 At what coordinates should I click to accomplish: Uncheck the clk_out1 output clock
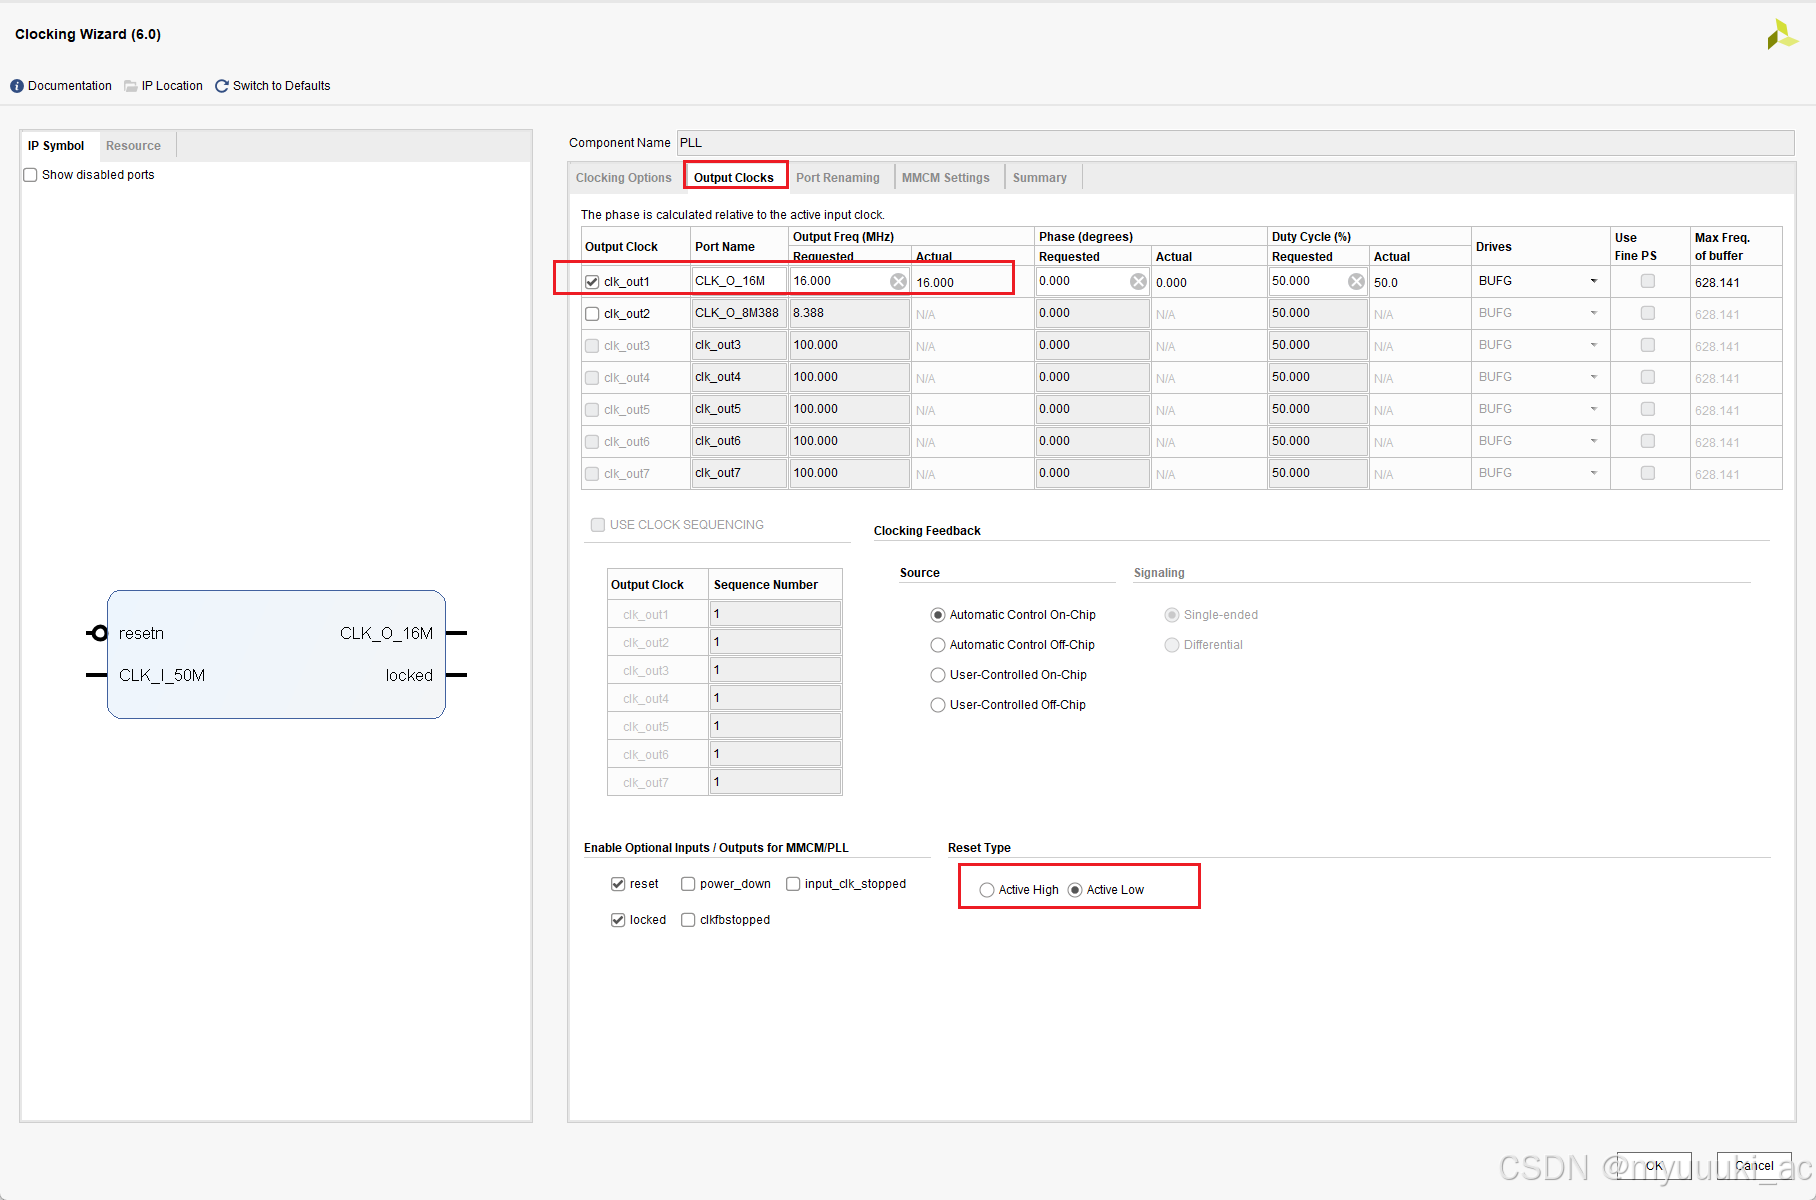pyautogui.click(x=592, y=282)
